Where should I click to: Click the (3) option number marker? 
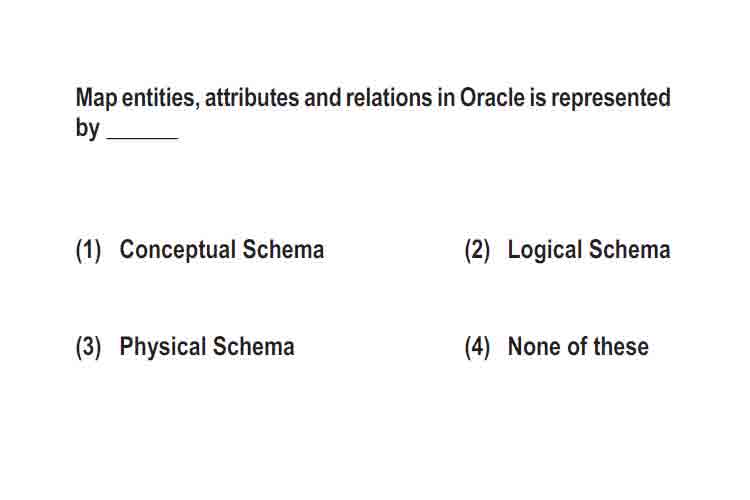click(88, 347)
